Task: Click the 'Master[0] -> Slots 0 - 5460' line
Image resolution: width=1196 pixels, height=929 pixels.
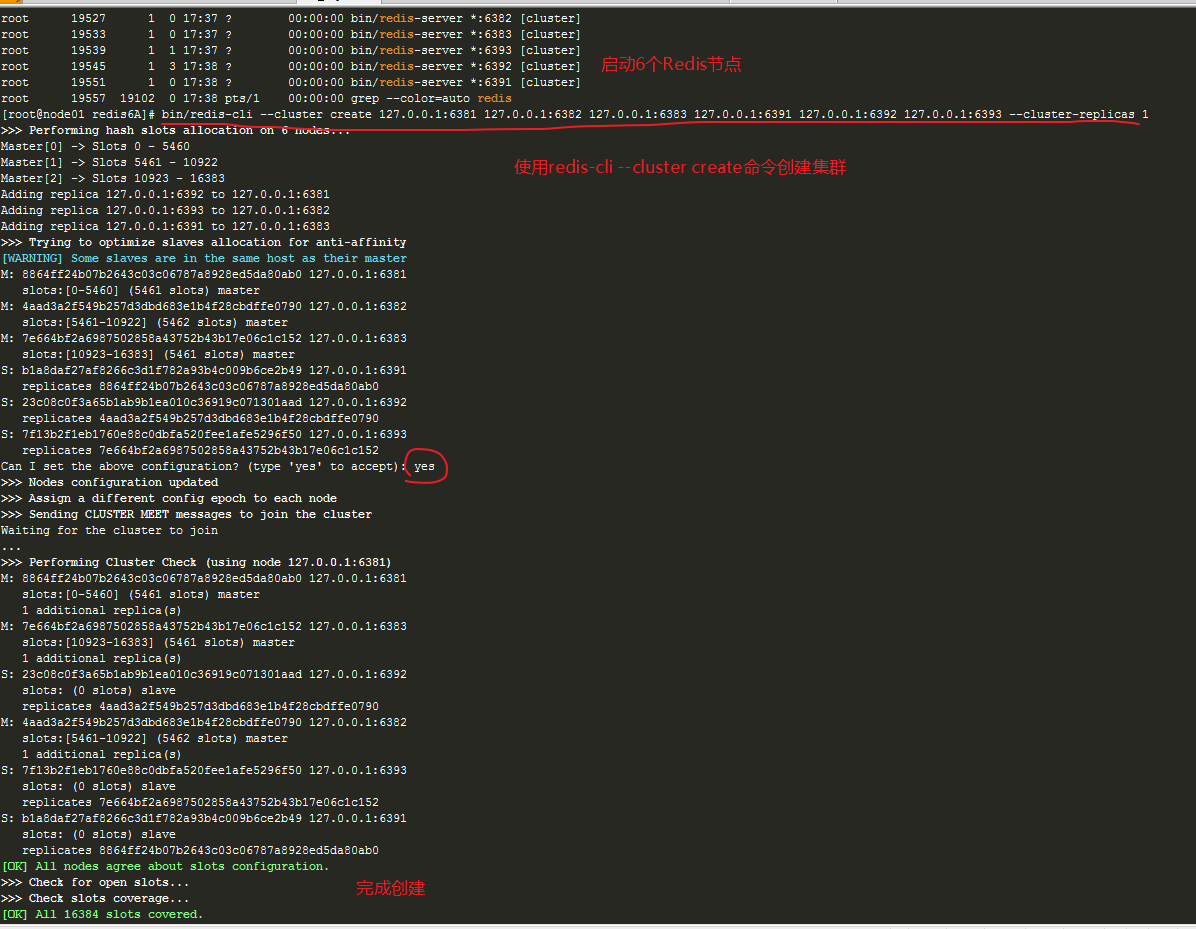Action: [95, 146]
